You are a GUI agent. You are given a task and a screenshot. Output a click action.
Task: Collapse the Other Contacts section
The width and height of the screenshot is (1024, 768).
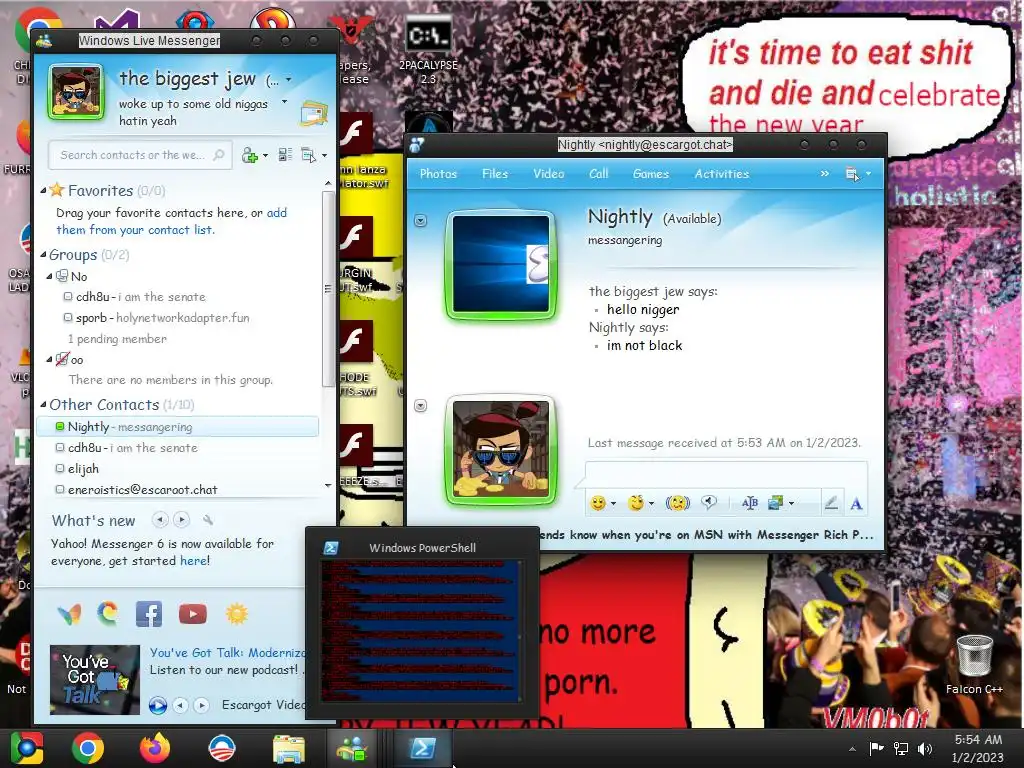[43, 404]
